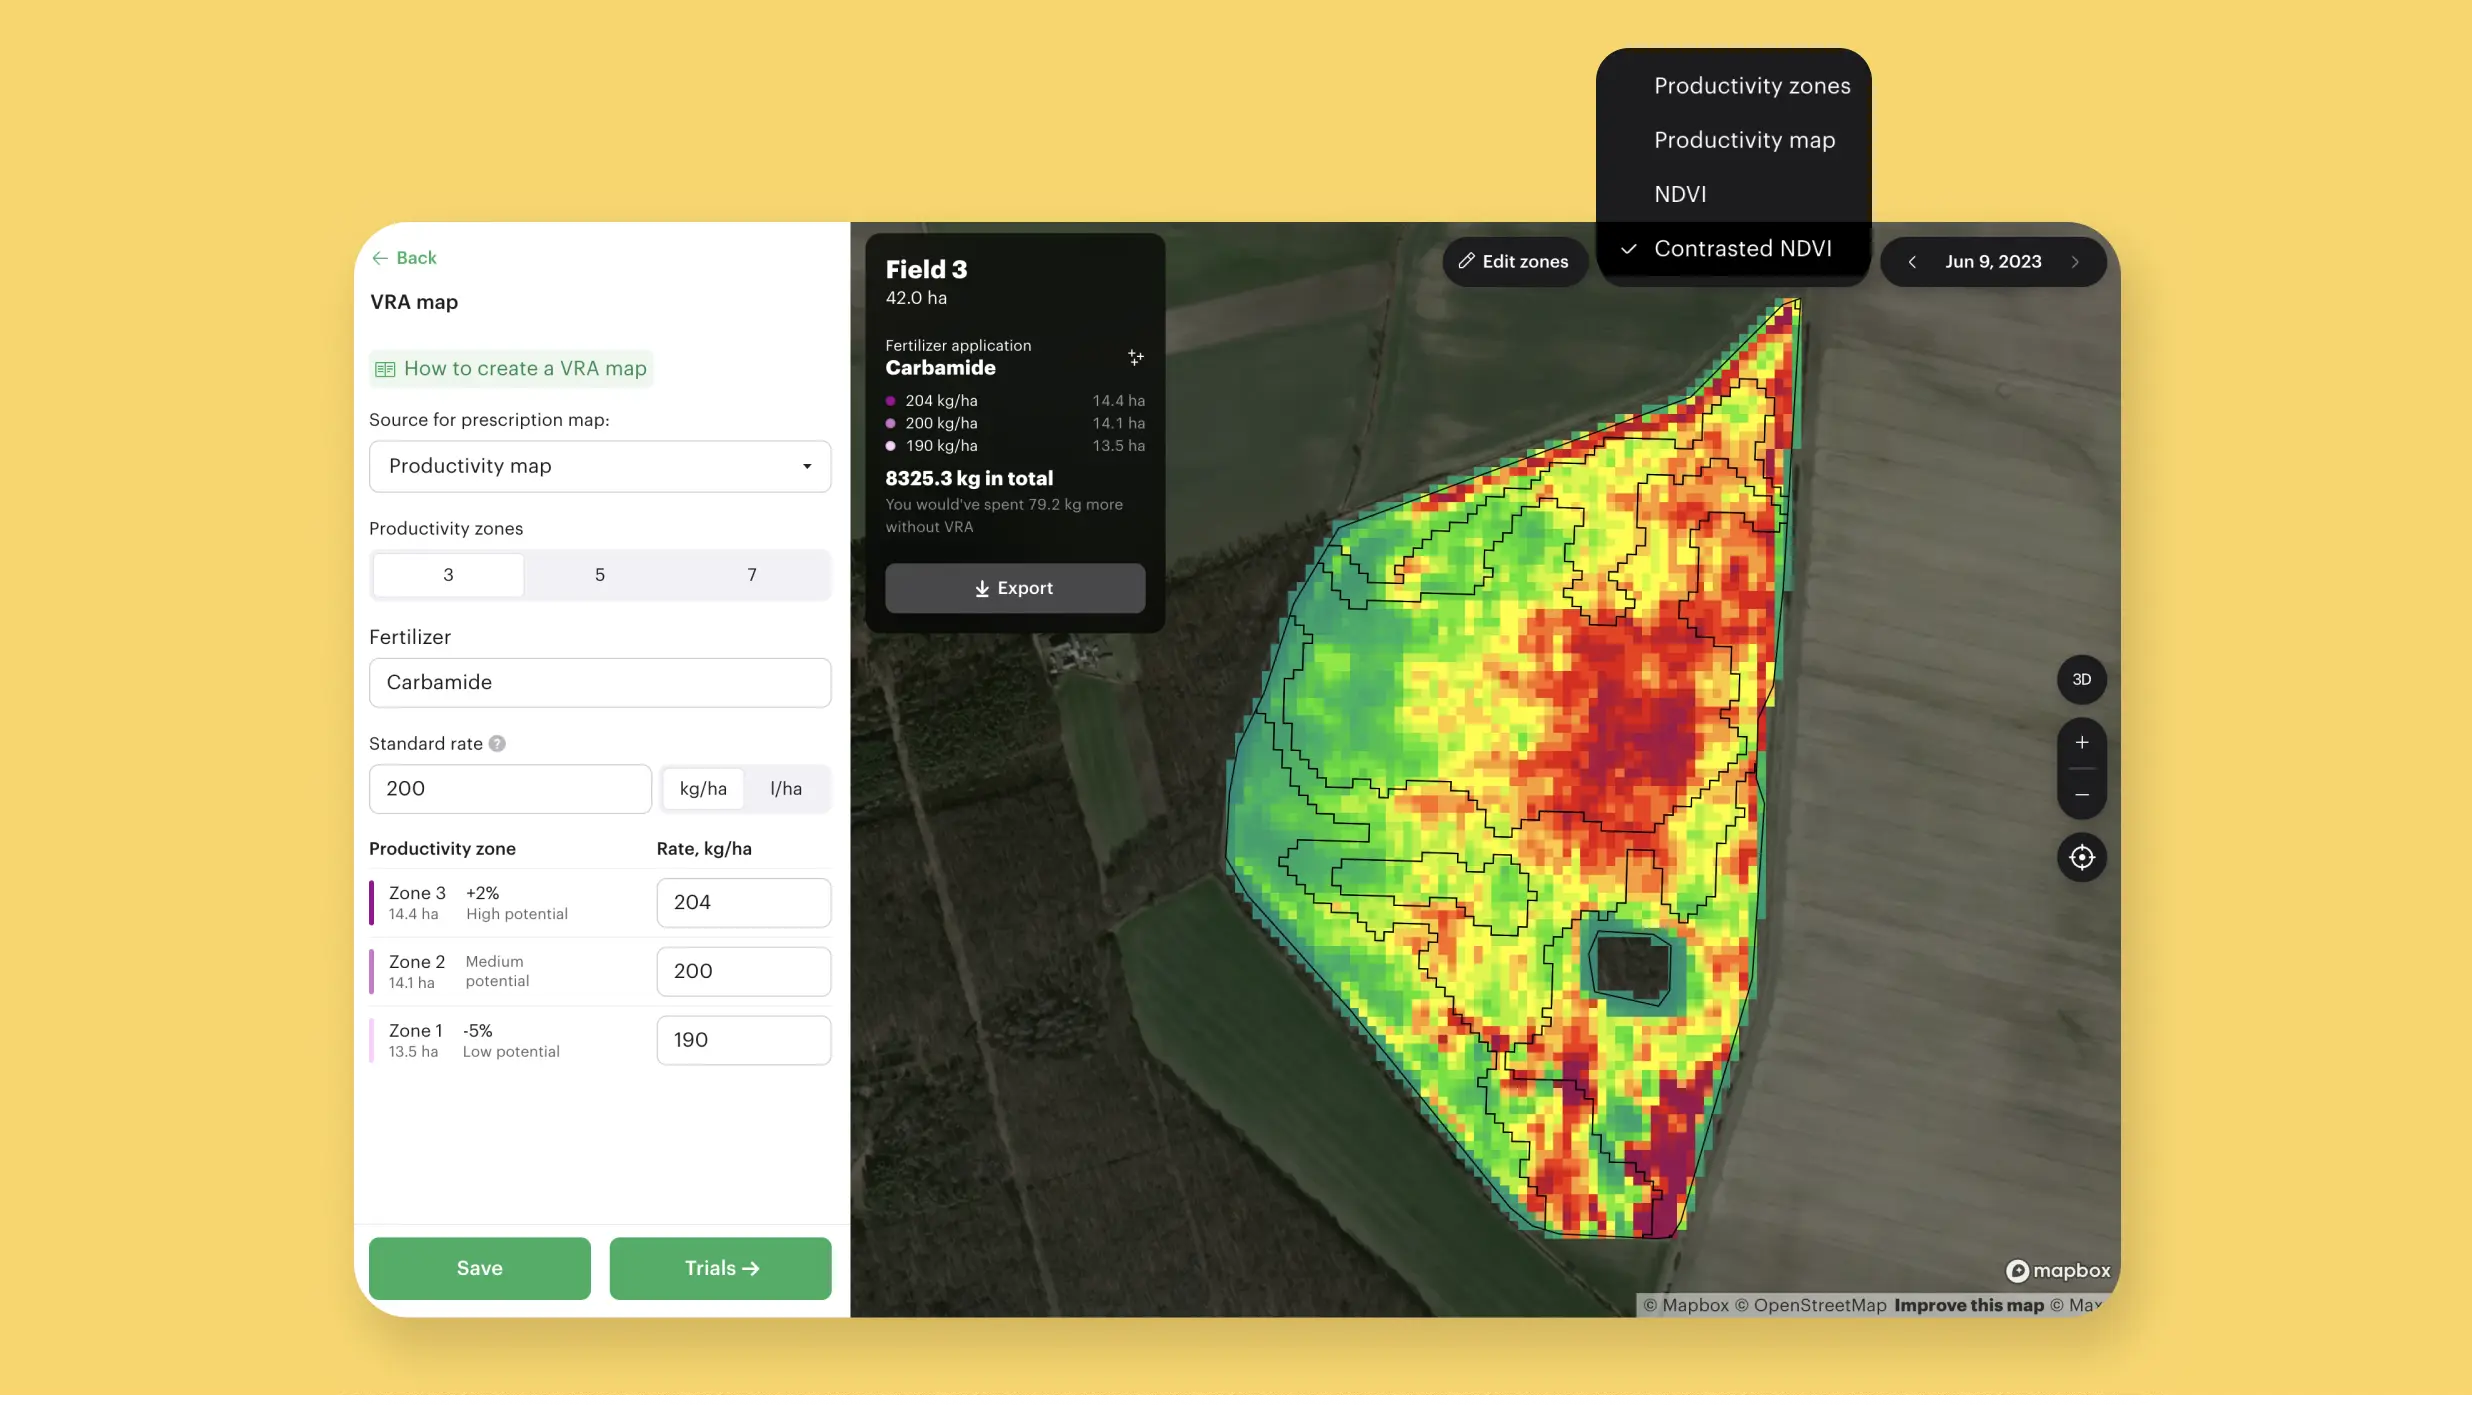Go to next date with right chevron
Image resolution: width=2472 pixels, height=1405 pixels.
pos(2075,262)
